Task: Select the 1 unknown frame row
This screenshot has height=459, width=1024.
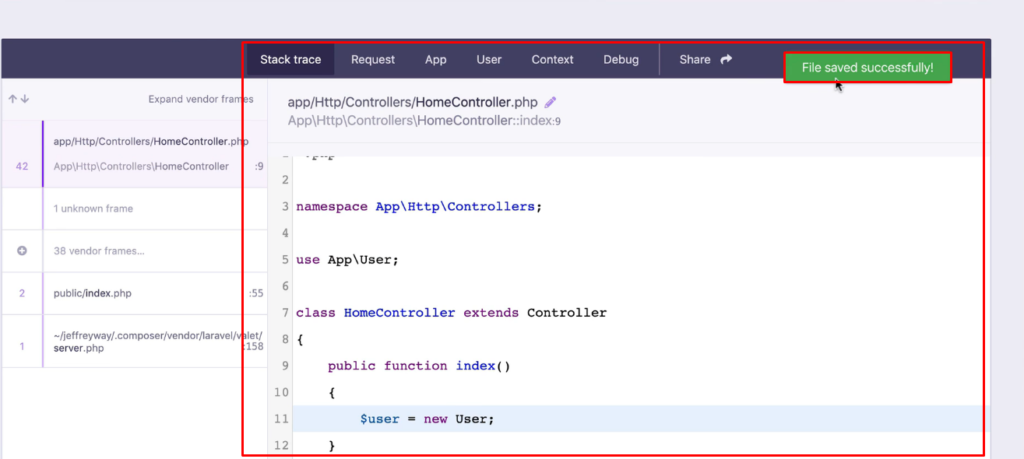Action: pyautogui.click(x=135, y=209)
